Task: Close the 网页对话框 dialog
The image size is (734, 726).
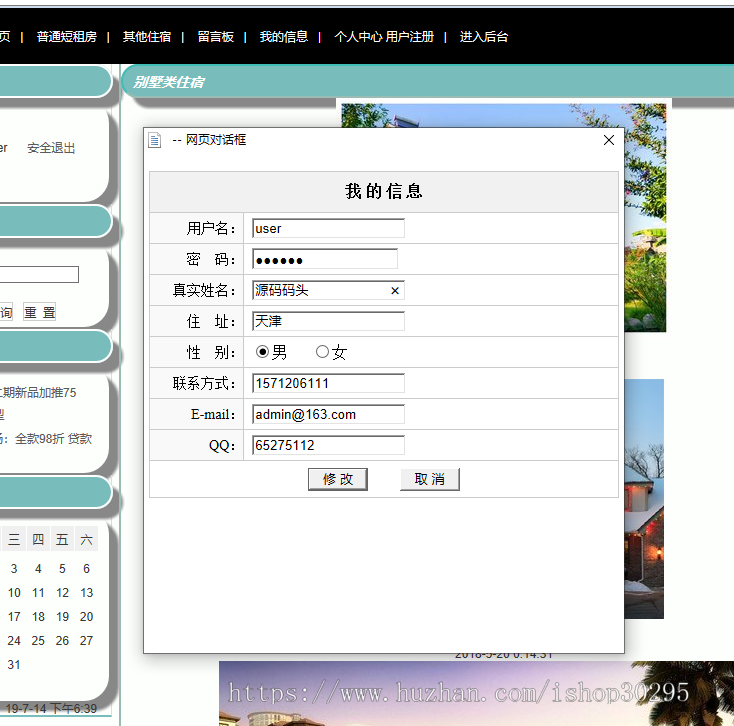Action: (609, 140)
